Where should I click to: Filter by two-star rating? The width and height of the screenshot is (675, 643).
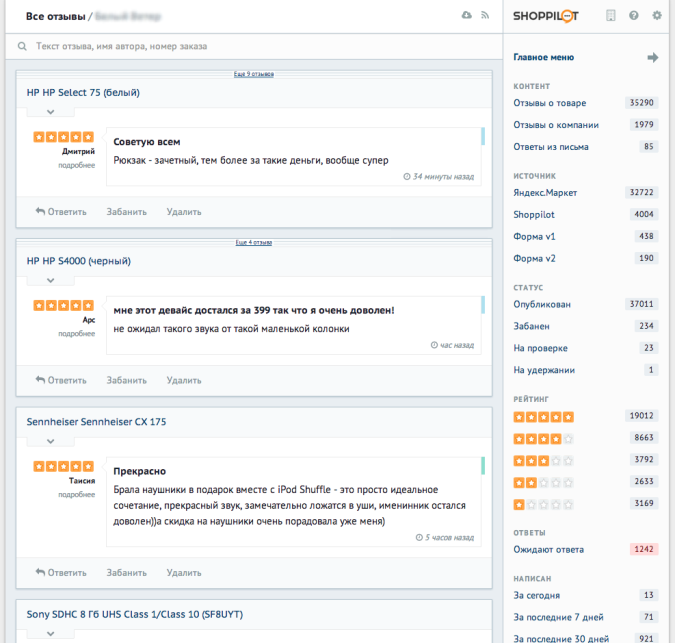coord(543,482)
